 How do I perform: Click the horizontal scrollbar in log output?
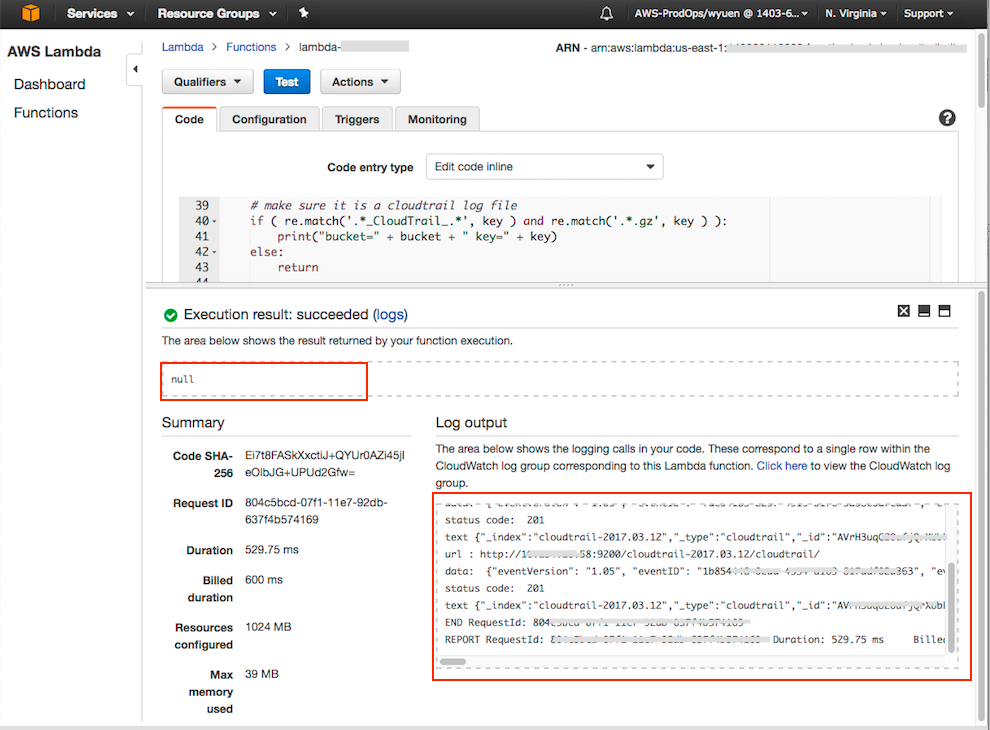click(453, 662)
